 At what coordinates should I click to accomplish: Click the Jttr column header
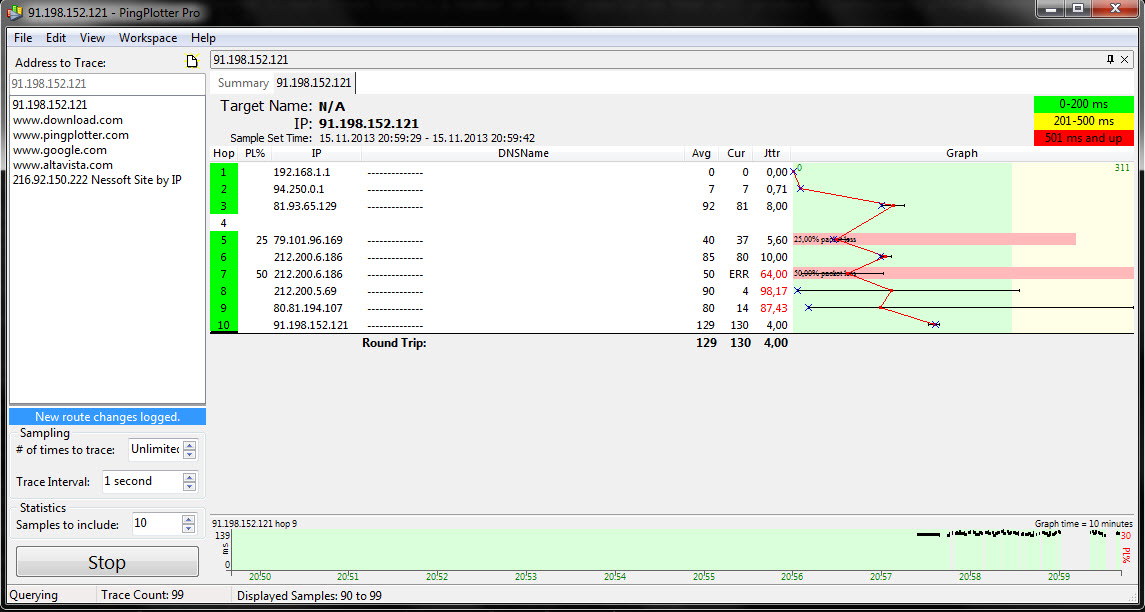pyautogui.click(x=771, y=153)
